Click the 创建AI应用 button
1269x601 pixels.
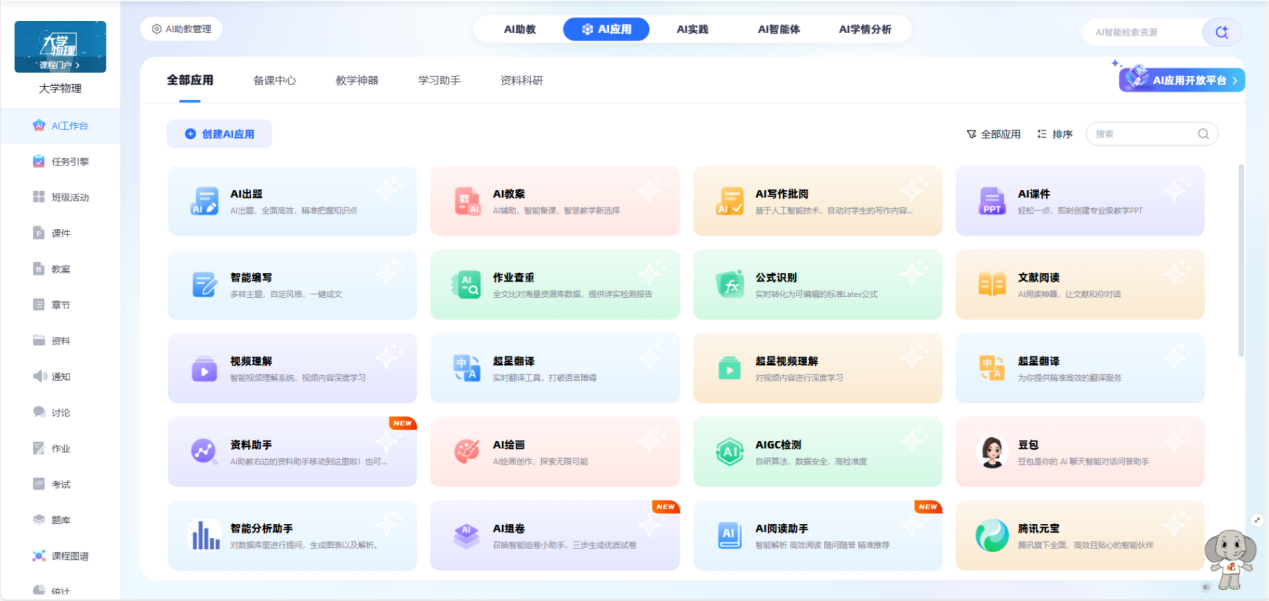tap(219, 134)
